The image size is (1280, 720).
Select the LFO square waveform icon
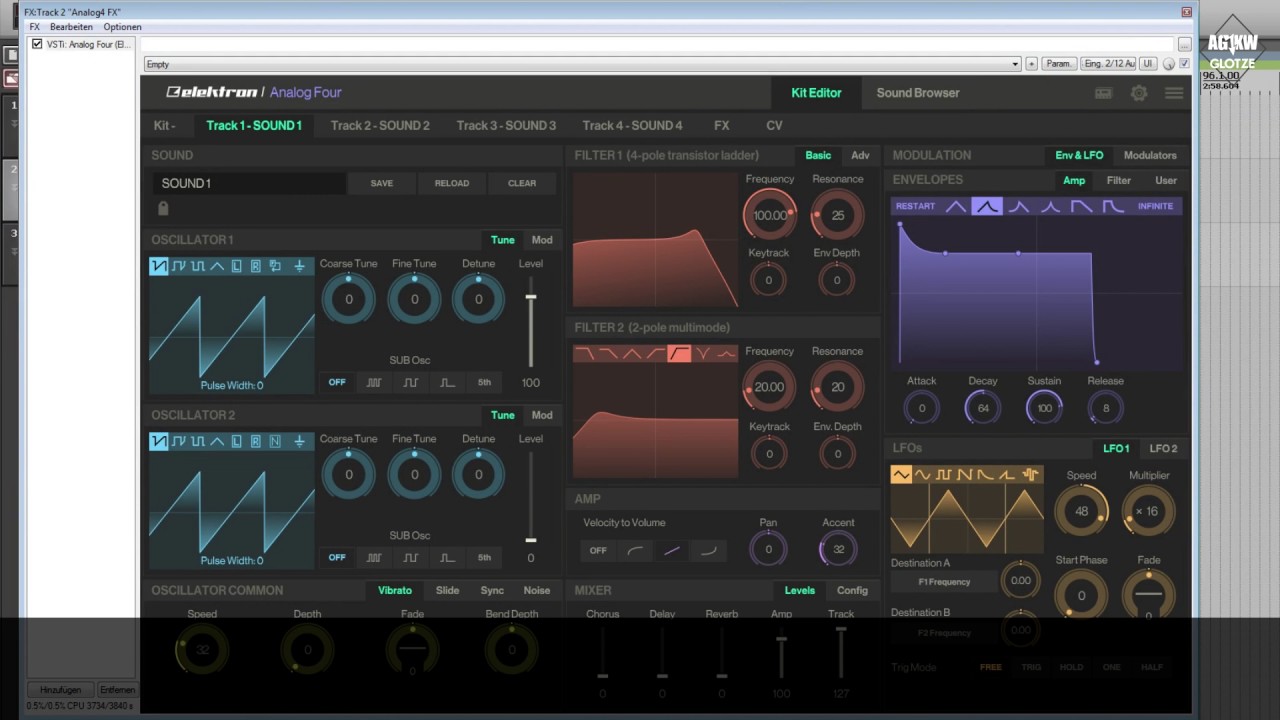[943, 475]
